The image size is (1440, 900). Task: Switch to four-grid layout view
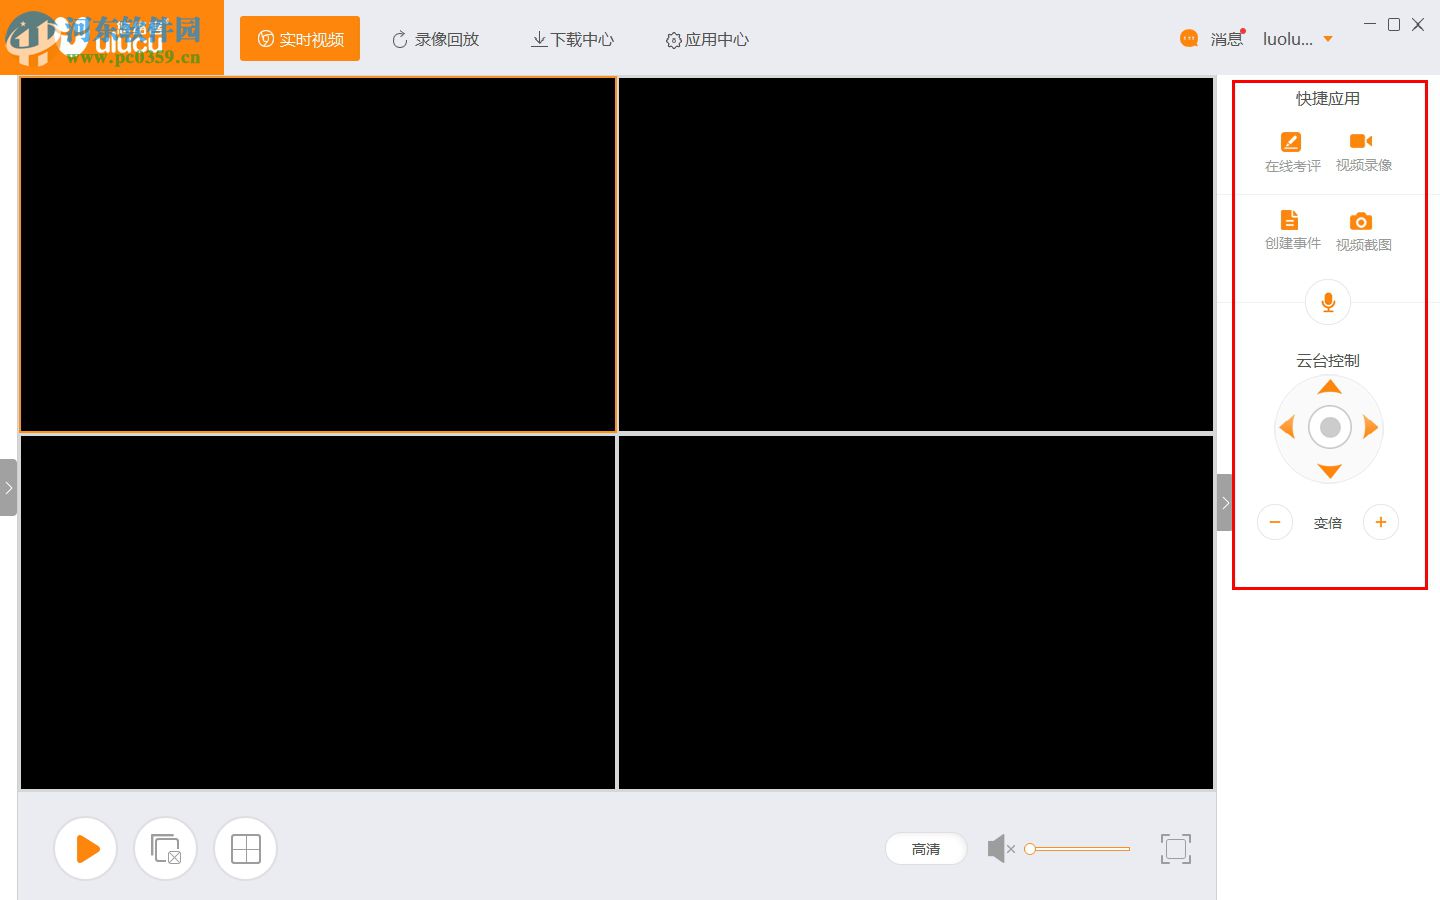click(x=245, y=848)
